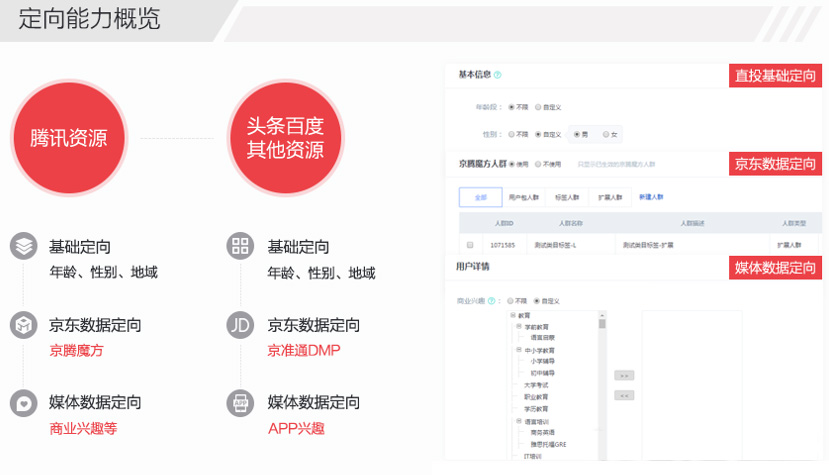829x475 pixels.
Task: Click the red 媒体数据定向 label
Action: pos(775,268)
